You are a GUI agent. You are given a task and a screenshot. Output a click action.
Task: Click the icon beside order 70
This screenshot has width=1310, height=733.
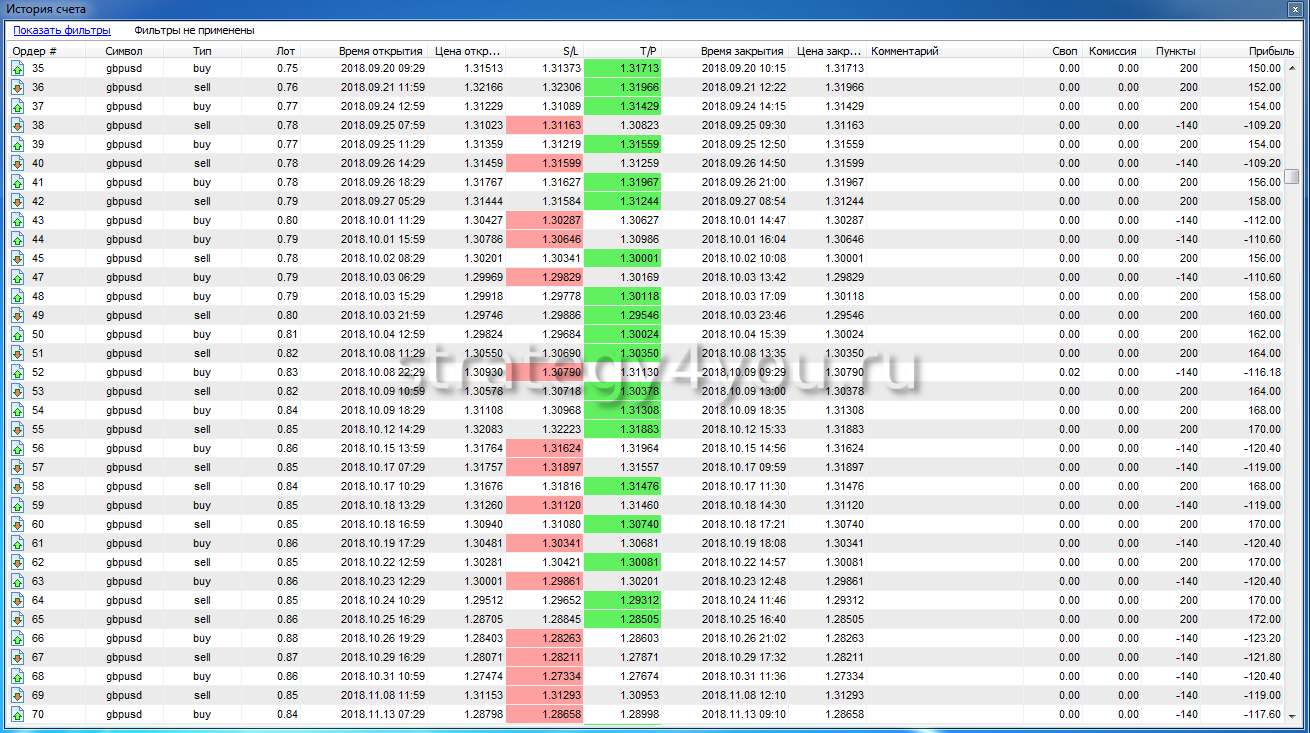(x=18, y=714)
